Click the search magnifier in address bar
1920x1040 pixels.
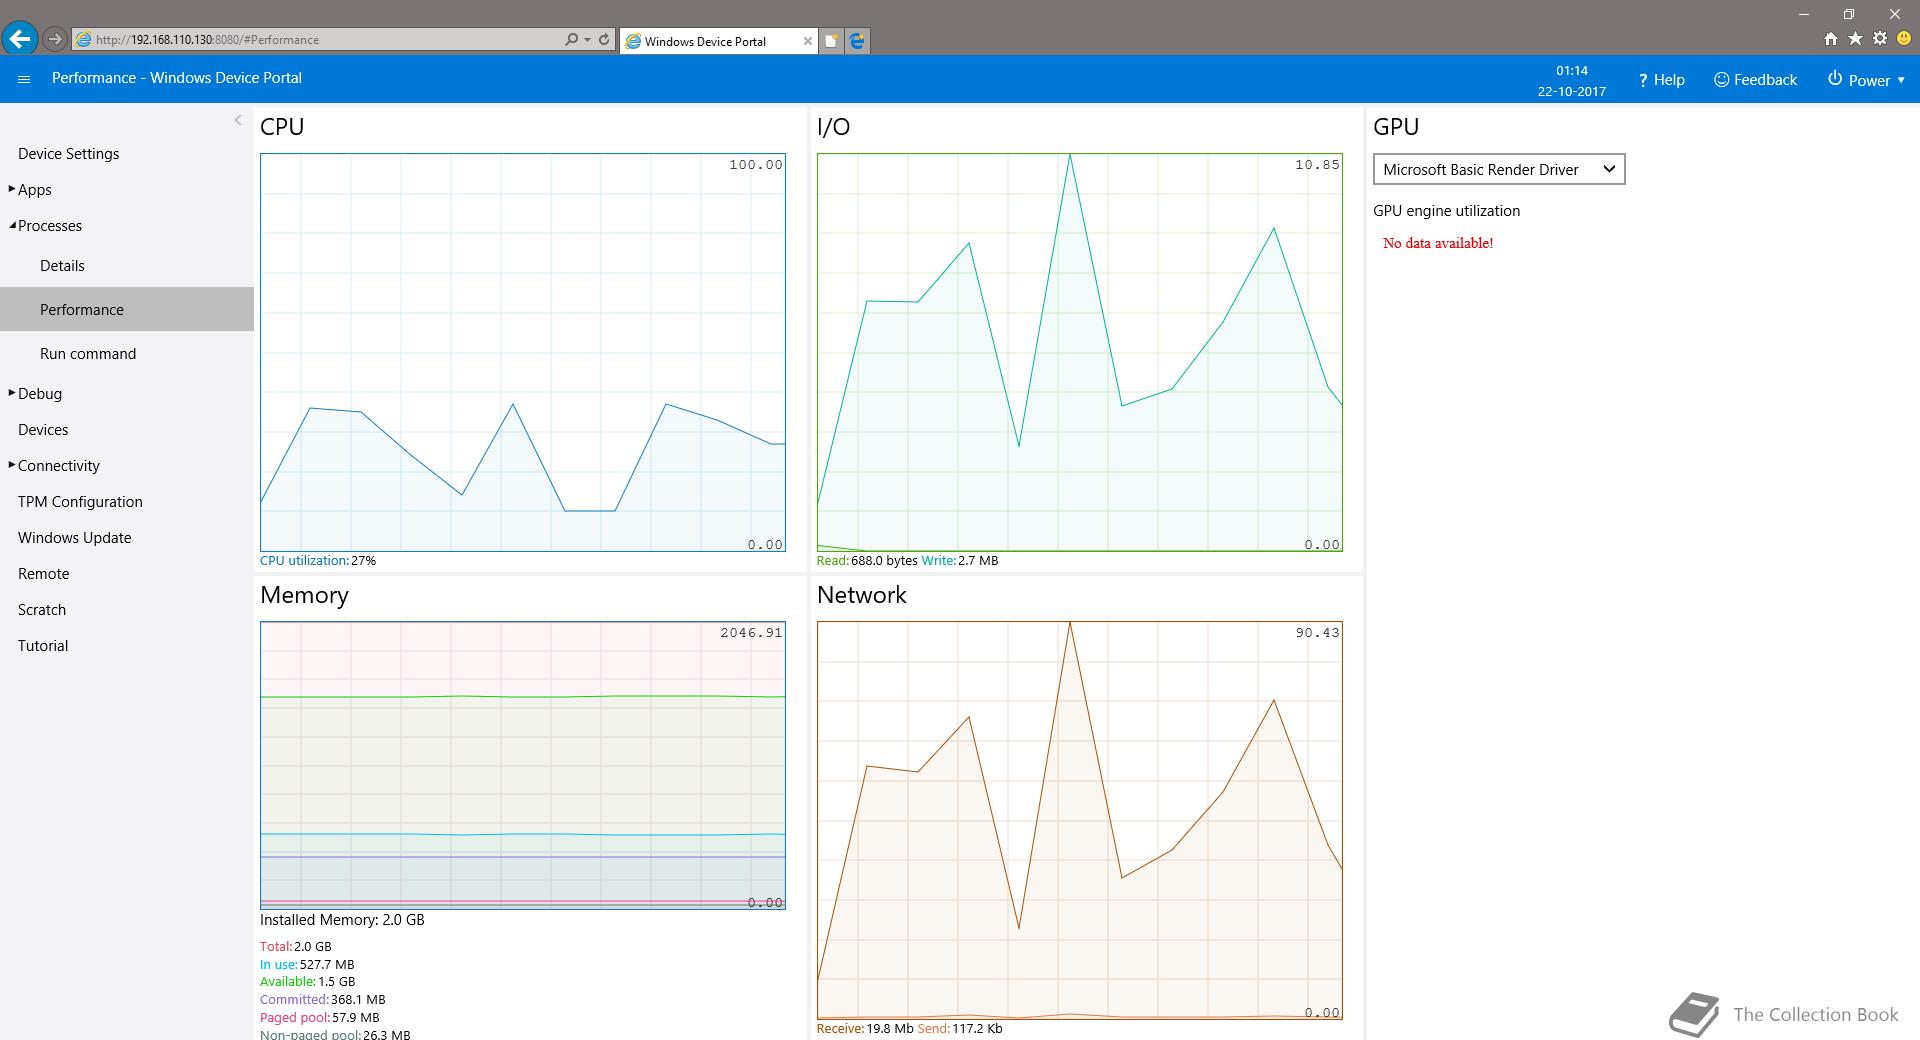coord(571,40)
